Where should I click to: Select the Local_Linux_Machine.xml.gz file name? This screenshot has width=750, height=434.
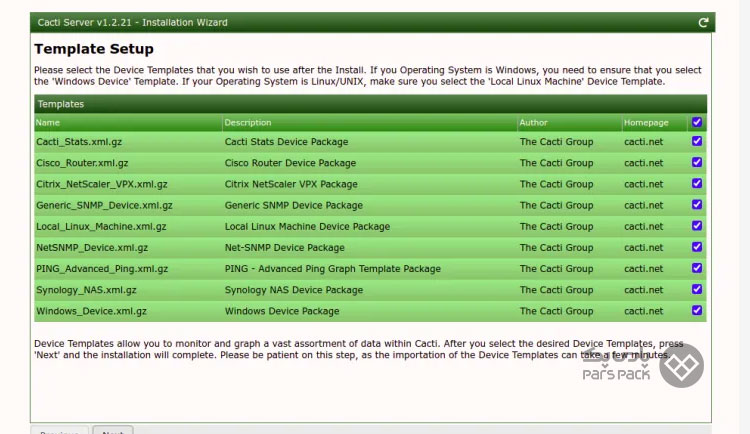coord(101,226)
